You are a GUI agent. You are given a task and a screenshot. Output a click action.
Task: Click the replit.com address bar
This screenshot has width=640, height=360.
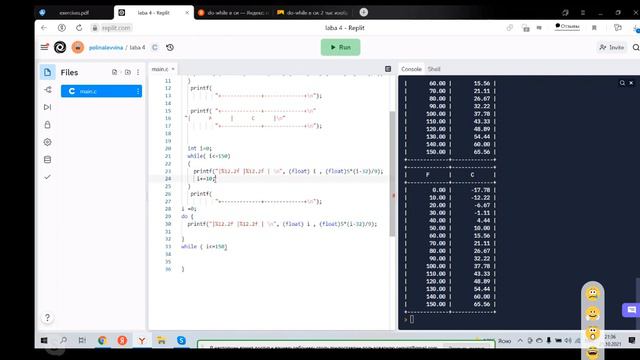click(111, 28)
